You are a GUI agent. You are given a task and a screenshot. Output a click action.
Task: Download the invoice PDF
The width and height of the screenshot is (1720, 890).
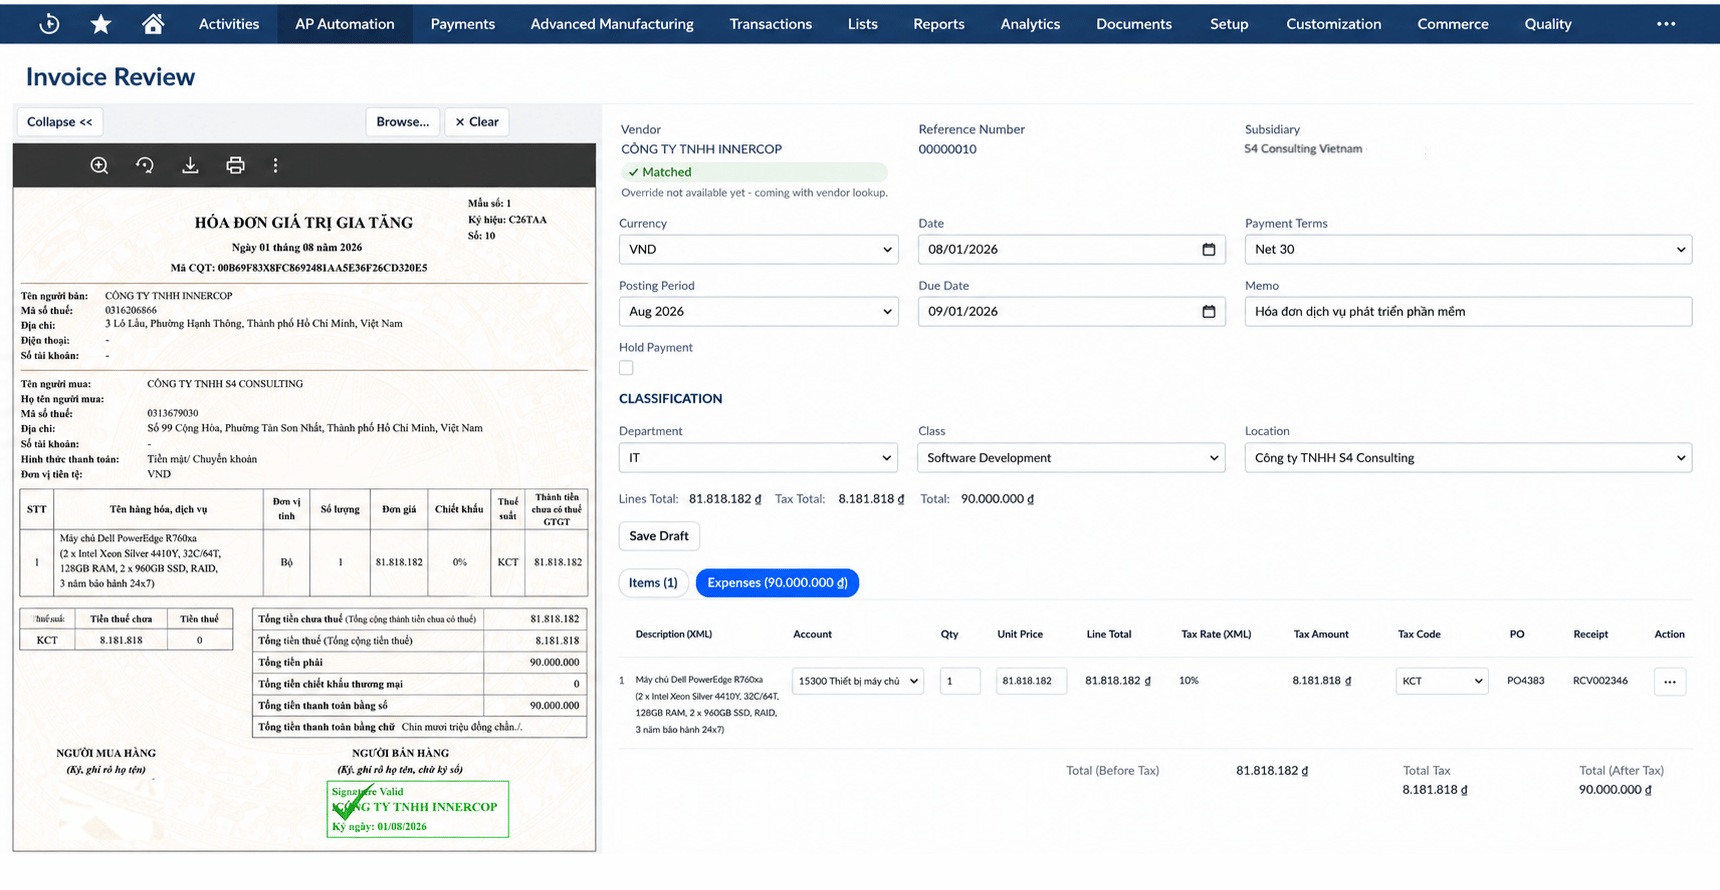[x=190, y=166]
